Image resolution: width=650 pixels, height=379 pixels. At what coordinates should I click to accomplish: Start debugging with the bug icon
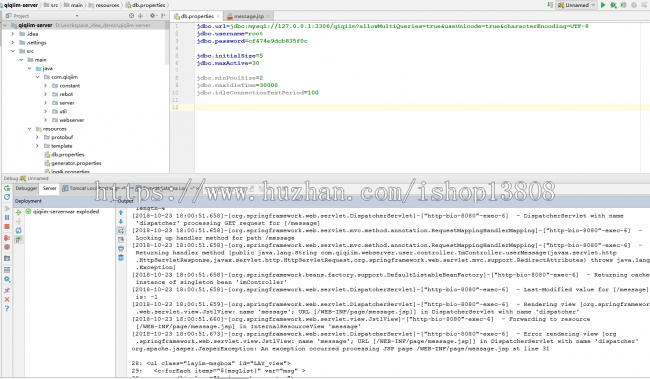point(613,5)
